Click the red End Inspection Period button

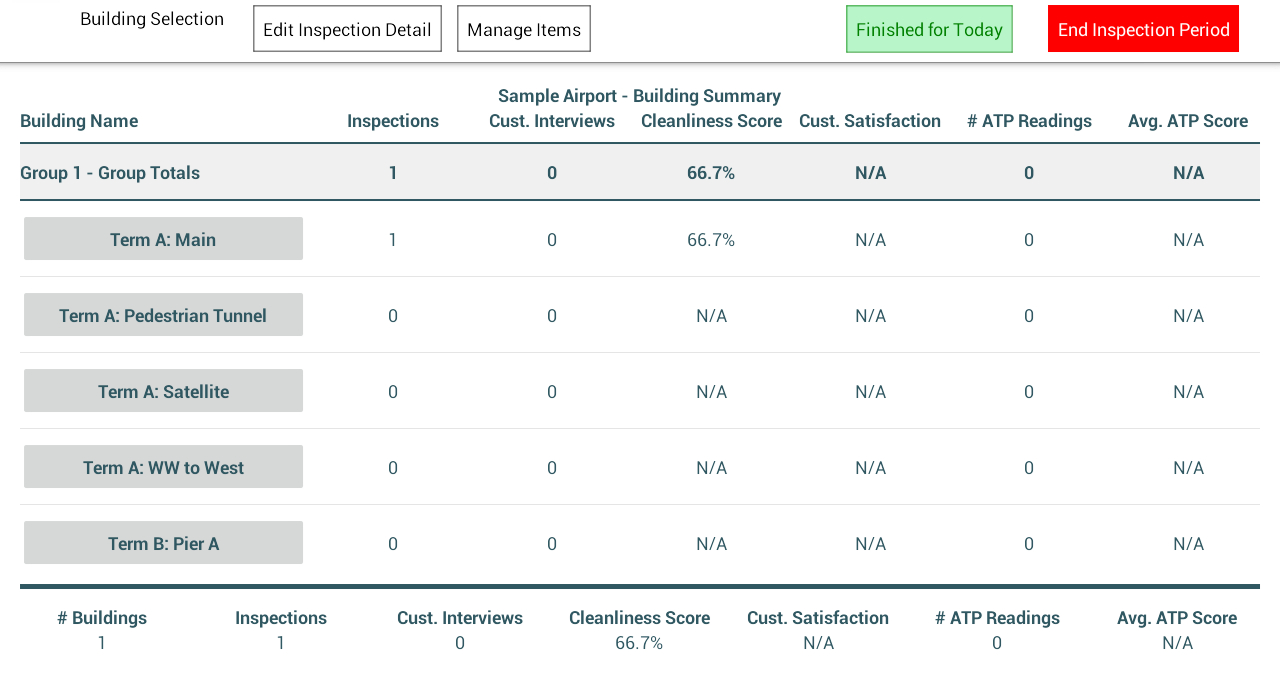(x=1143, y=29)
